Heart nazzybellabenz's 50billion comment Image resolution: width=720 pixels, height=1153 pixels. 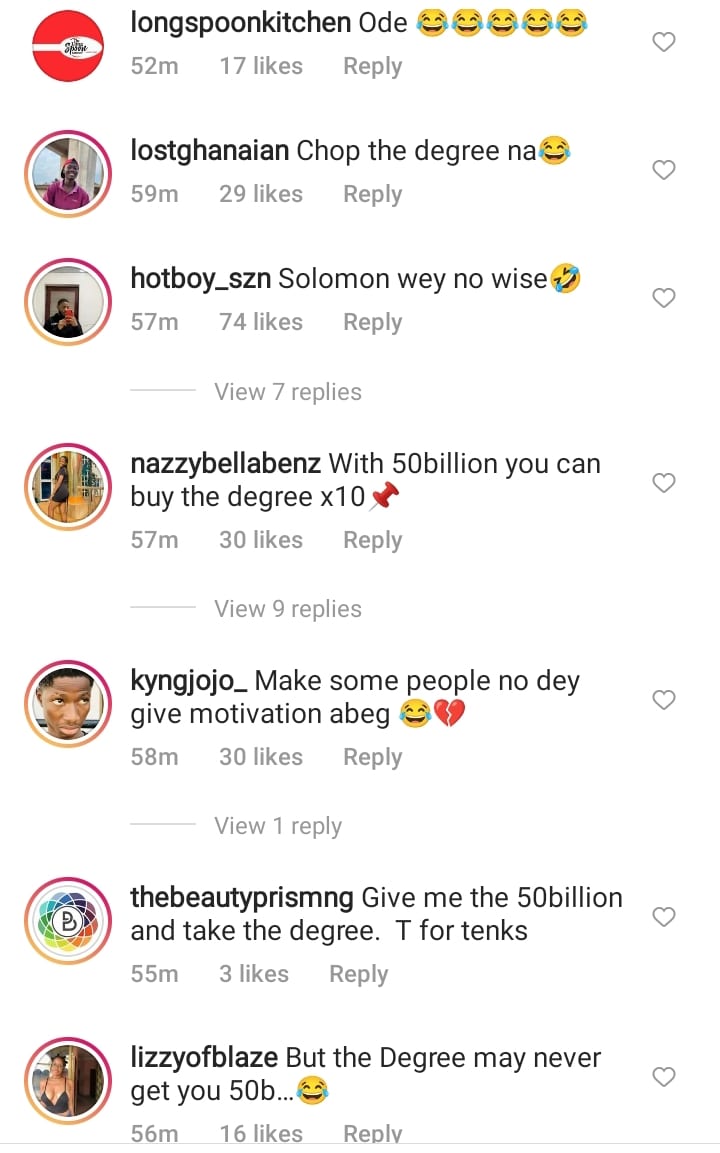[664, 483]
